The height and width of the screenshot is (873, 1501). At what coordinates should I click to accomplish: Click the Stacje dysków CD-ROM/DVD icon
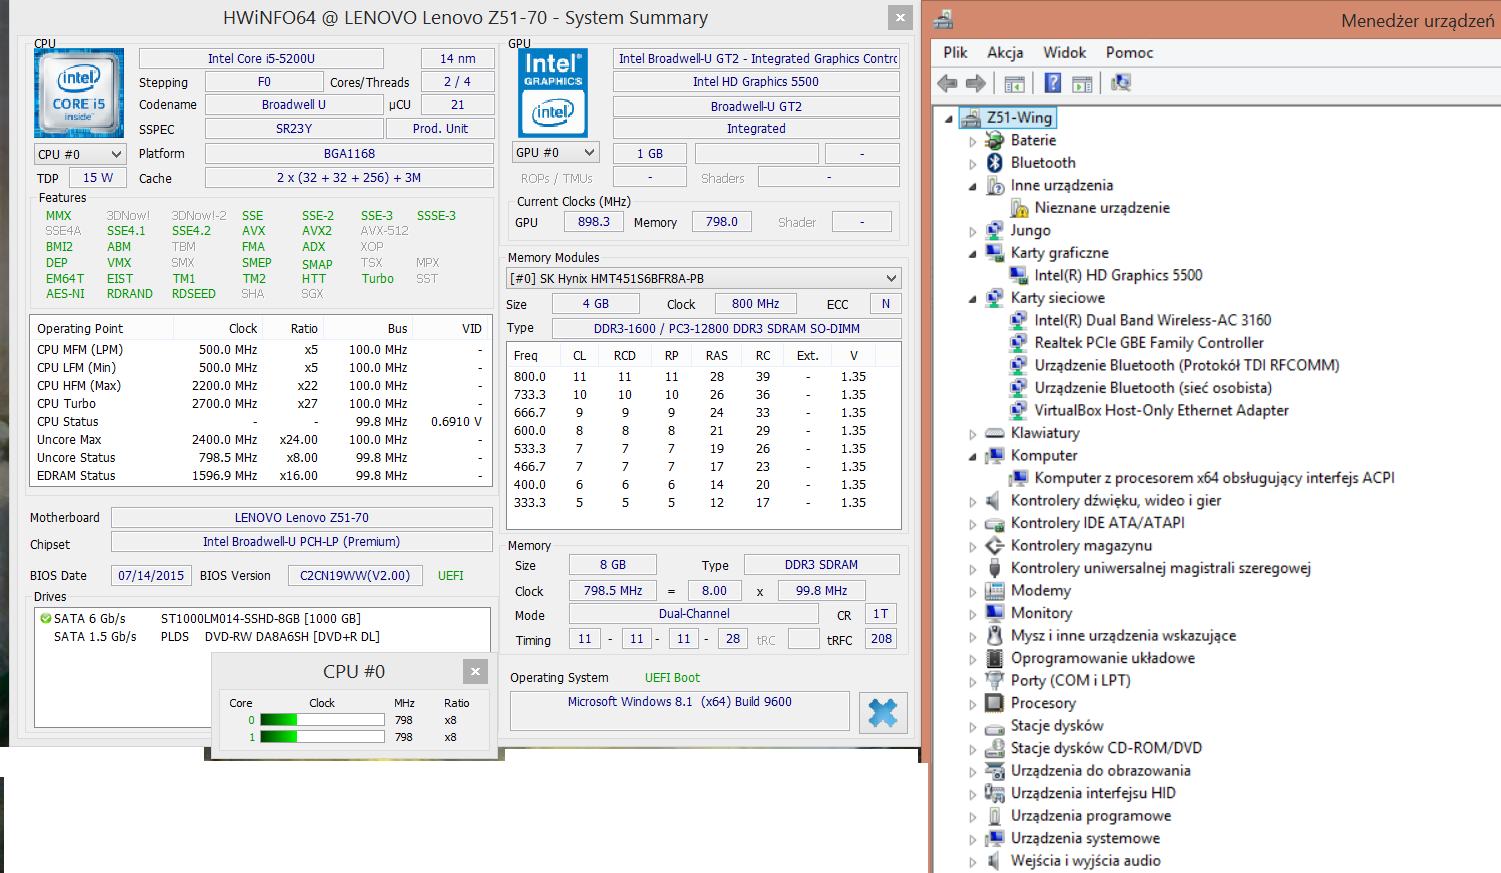[995, 748]
